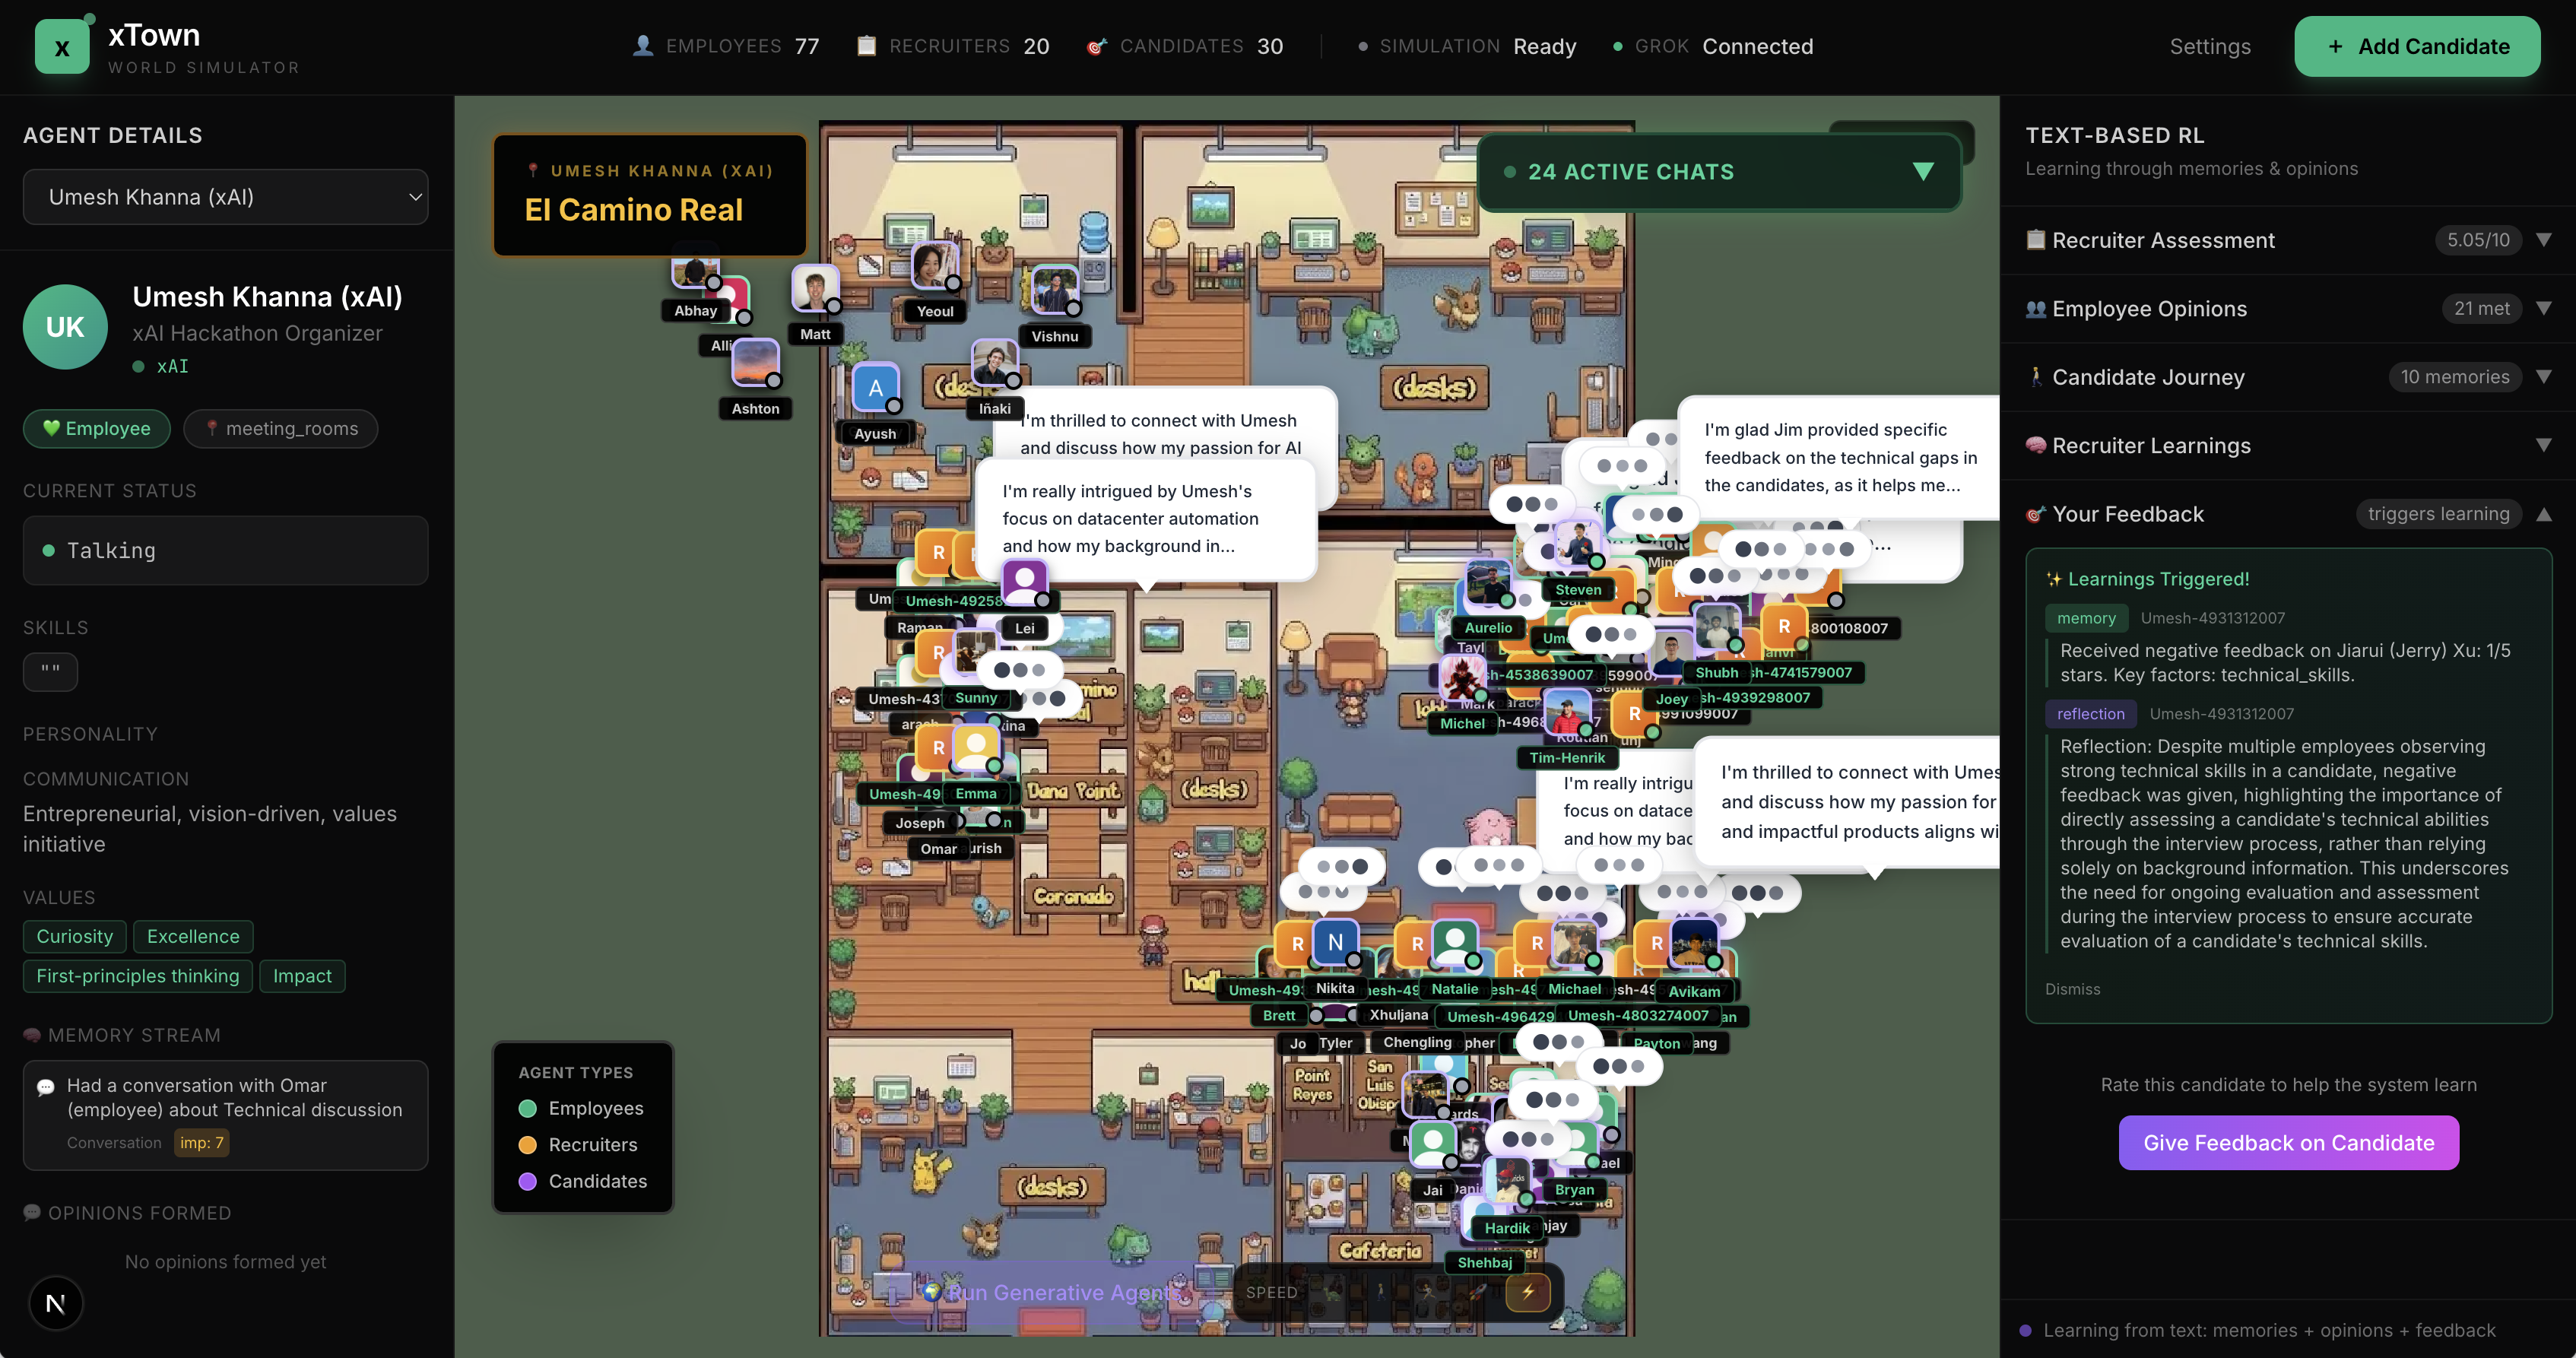Select the lightning bolt max speed

(x=1528, y=1293)
